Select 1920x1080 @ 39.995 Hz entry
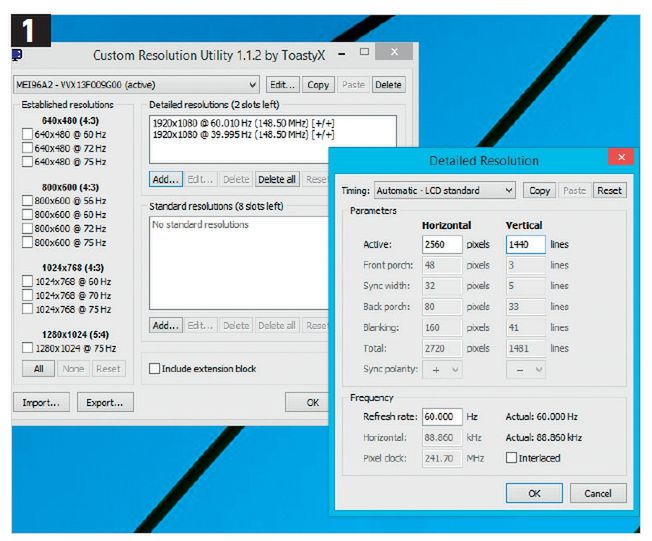652x541 pixels. point(244,134)
